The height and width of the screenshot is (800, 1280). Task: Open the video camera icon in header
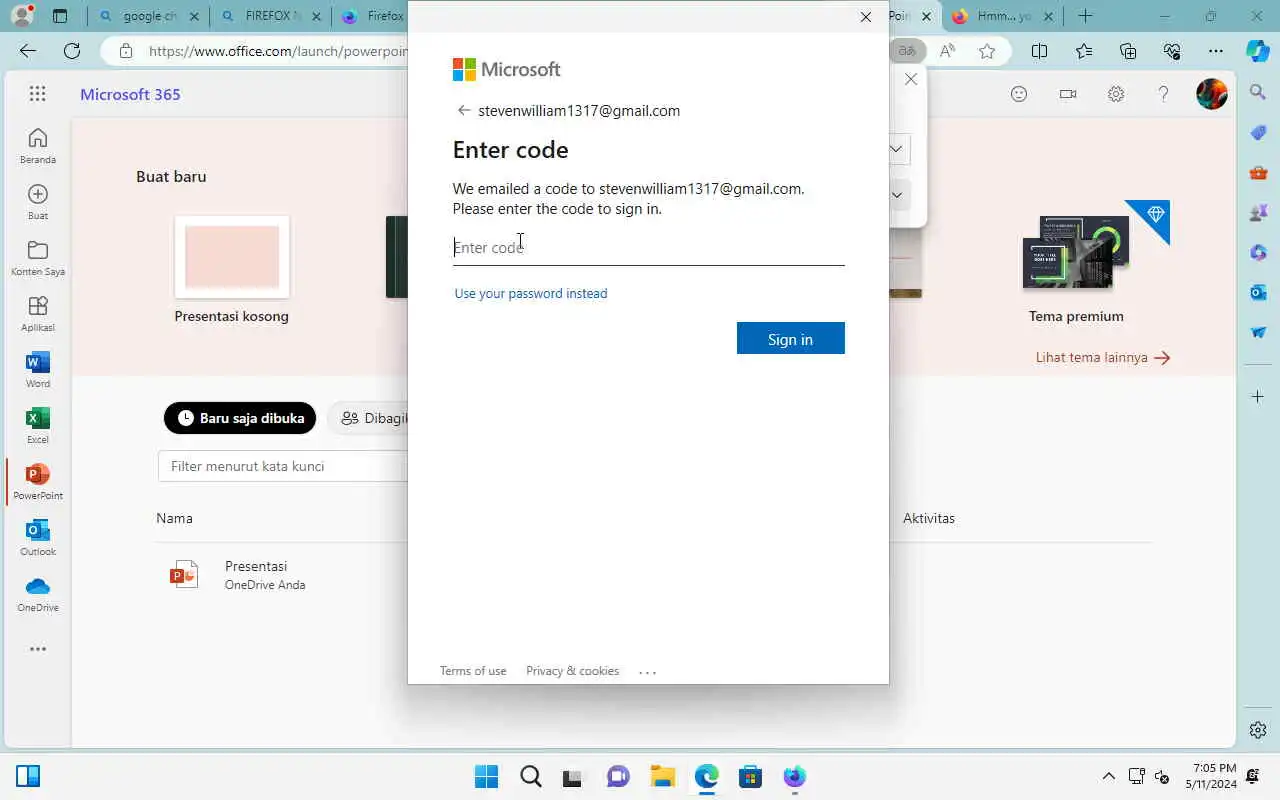(x=1068, y=94)
